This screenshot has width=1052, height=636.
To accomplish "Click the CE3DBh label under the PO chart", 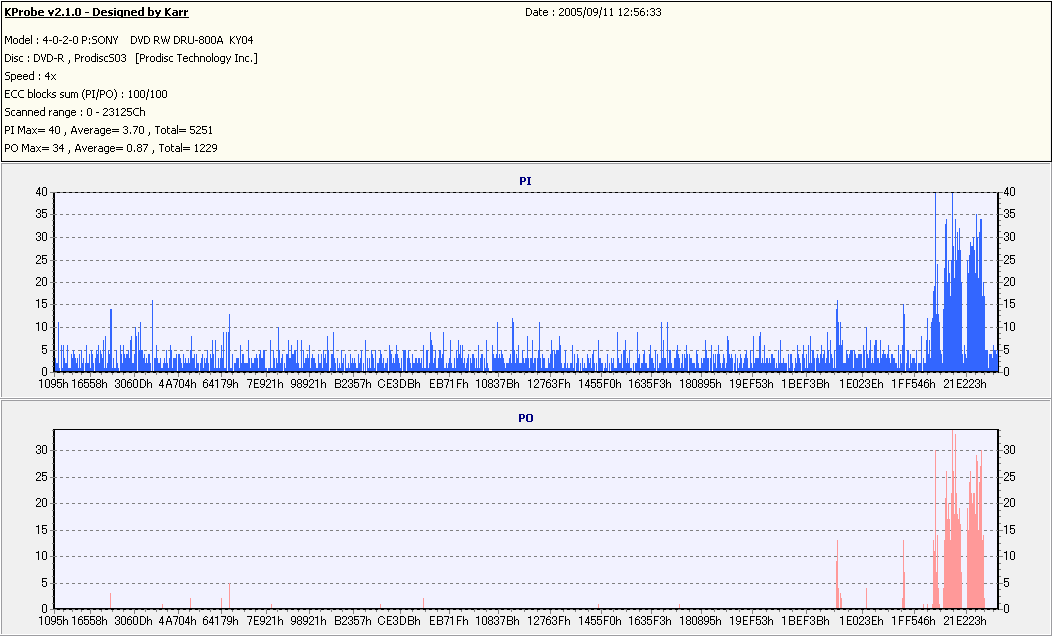I will [399, 621].
